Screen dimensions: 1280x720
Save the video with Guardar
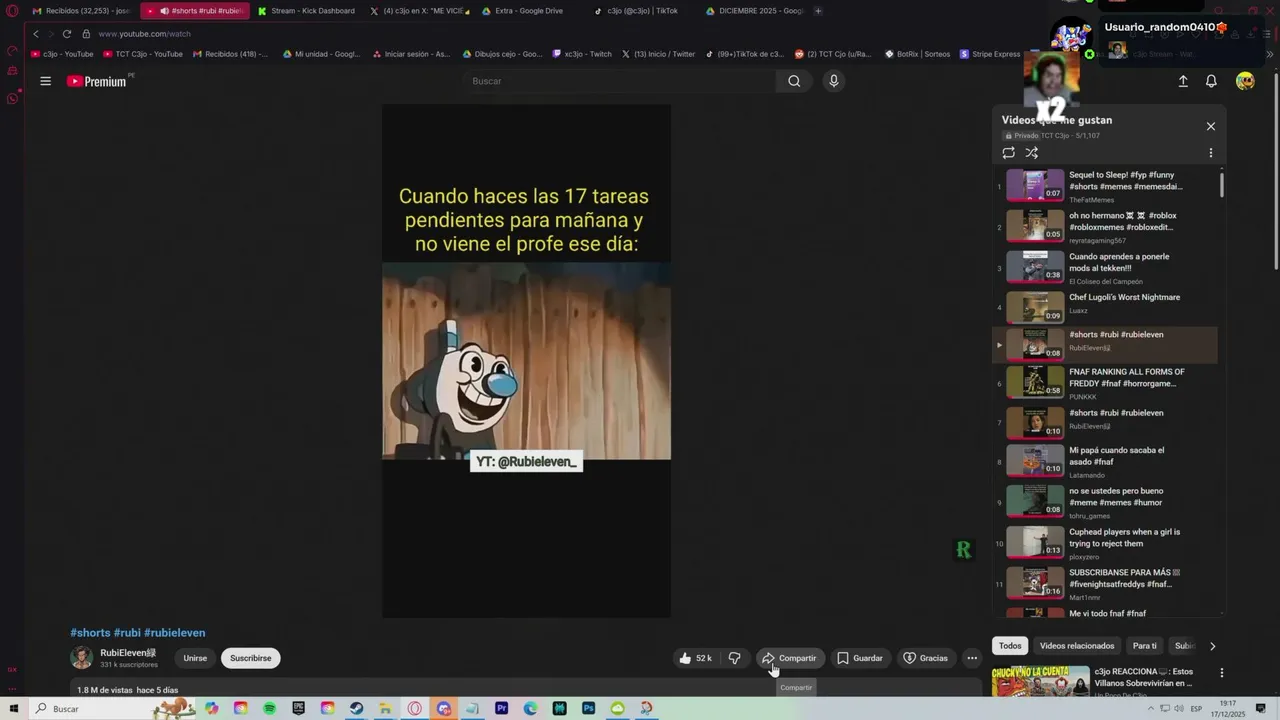[x=859, y=658]
